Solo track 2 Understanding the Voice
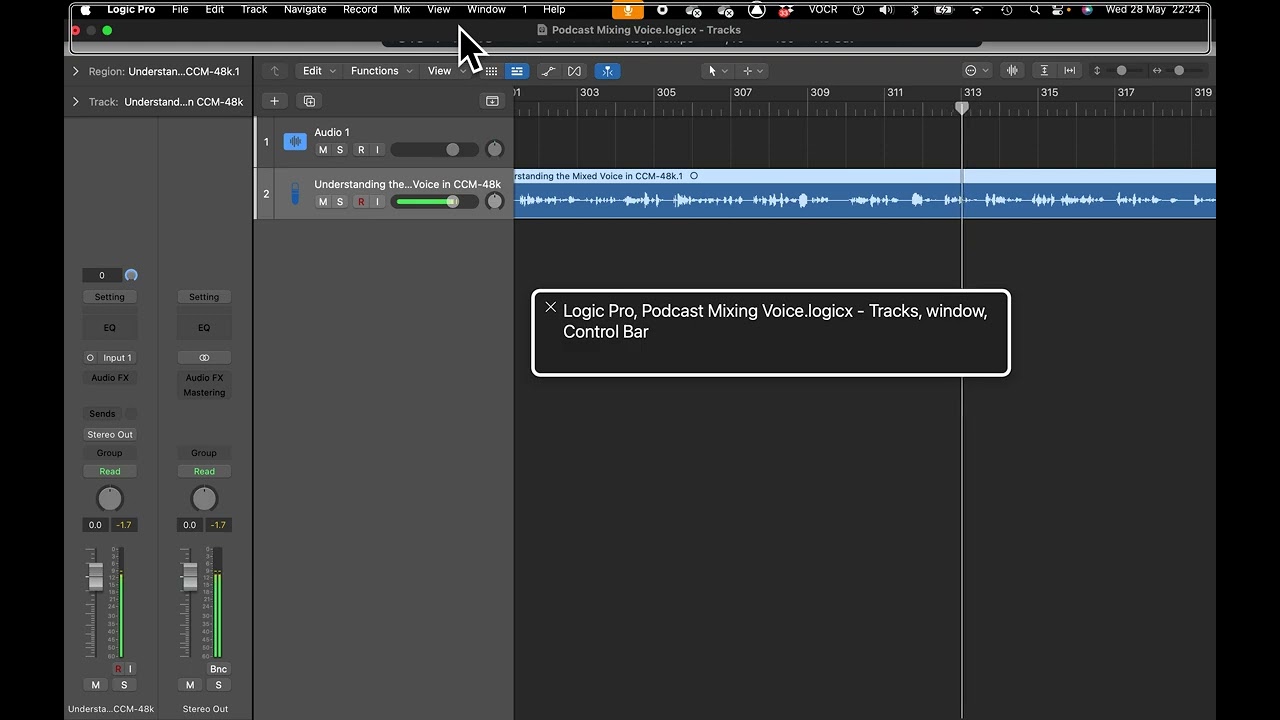Image resolution: width=1280 pixels, height=720 pixels. tap(340, 202)
